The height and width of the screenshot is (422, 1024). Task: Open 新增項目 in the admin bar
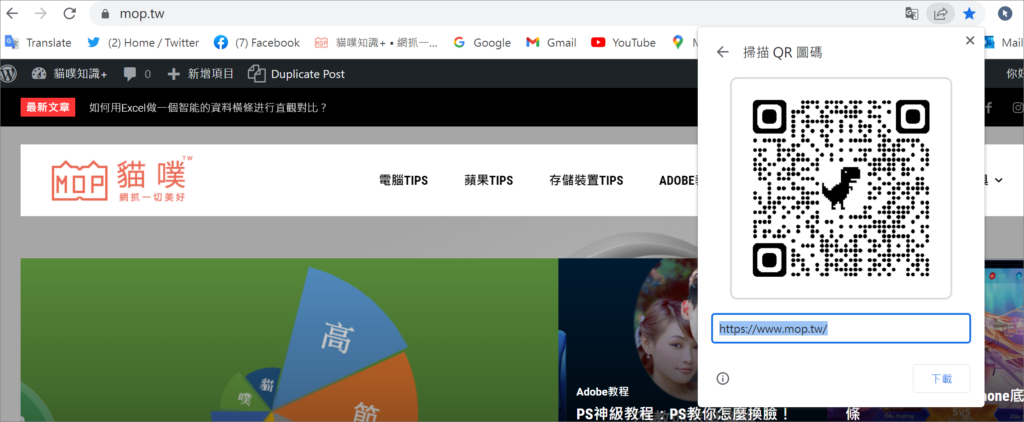click(200, 74)
